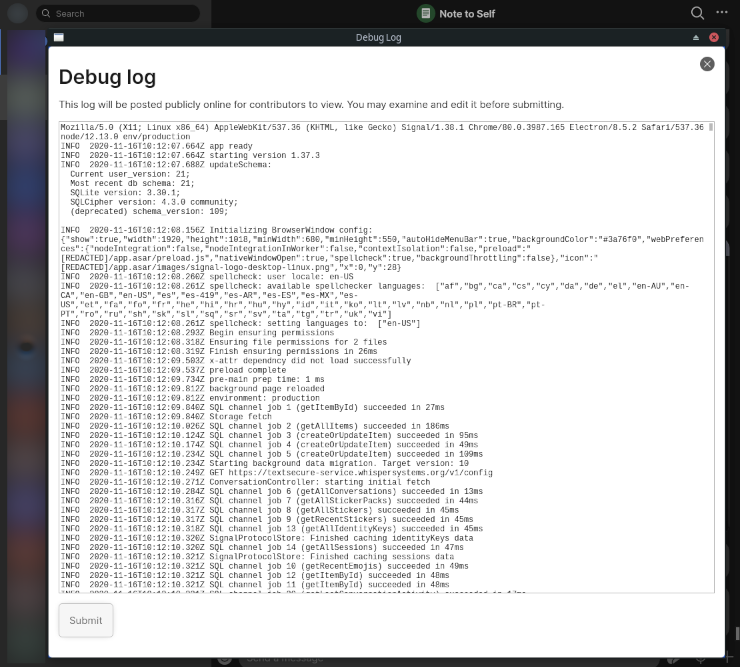The image size is (740, 667).
Task: Click the magnifier icon inside the Search box
Action: 46,14
